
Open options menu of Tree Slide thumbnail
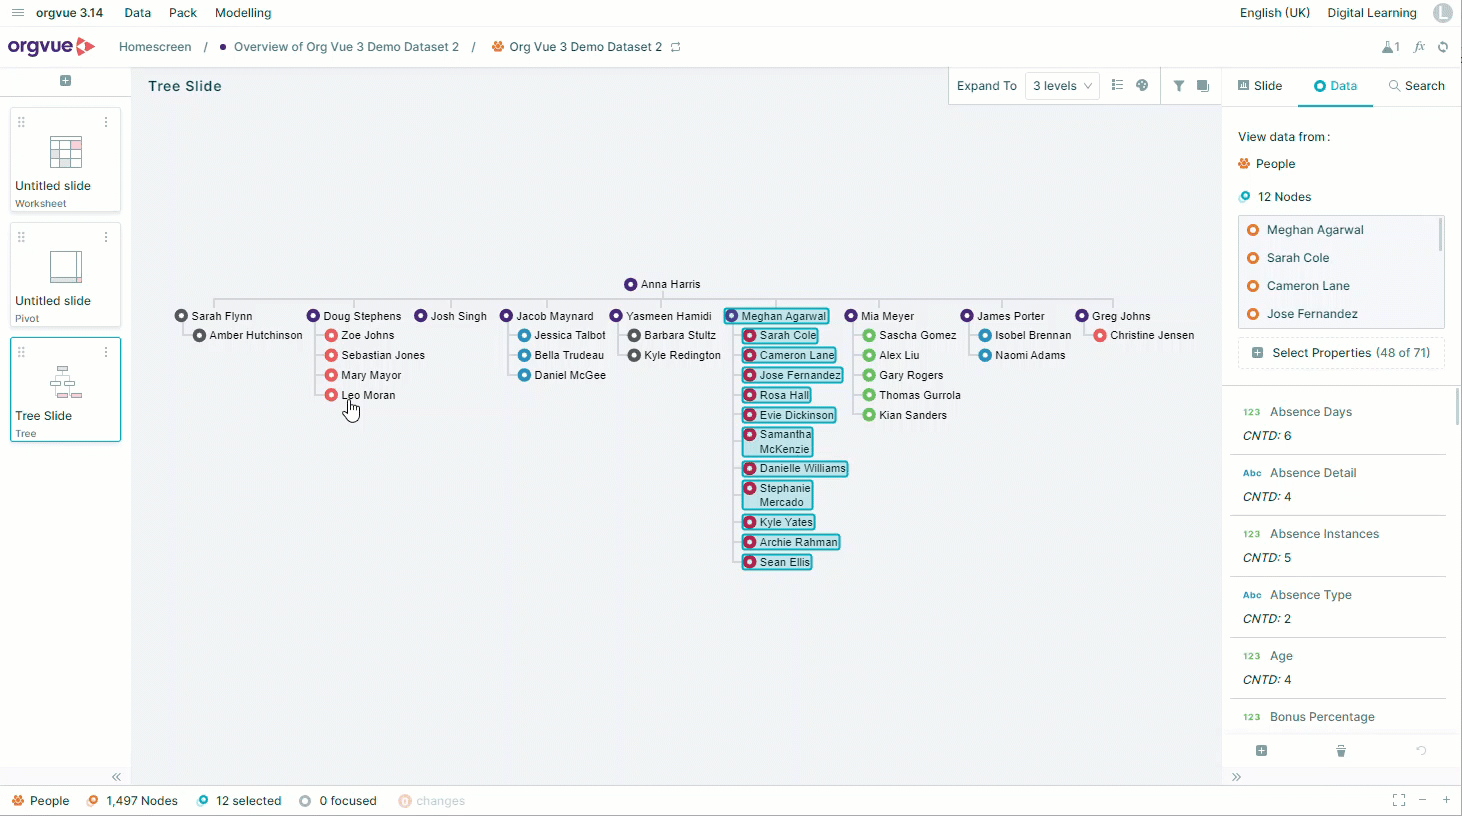tap(106, 352)
